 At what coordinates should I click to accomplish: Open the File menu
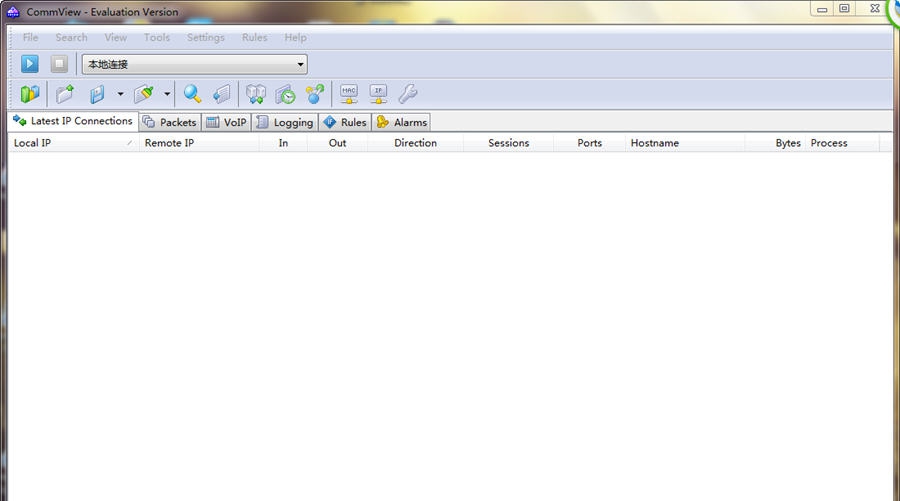pyautogui.click(x=30, y=37)
